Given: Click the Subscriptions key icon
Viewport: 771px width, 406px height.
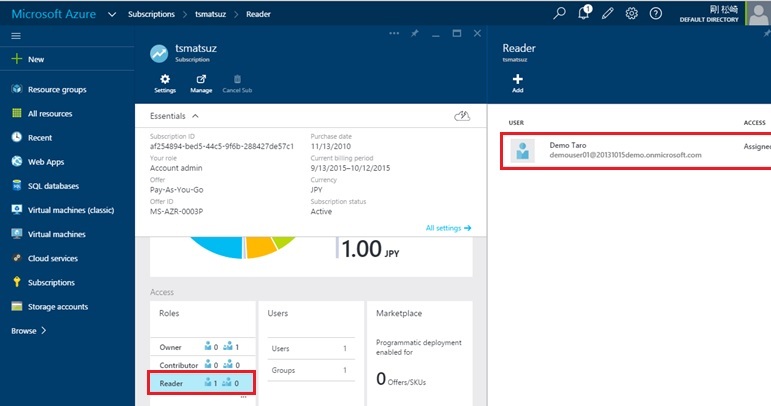Looking at the screenshot, I should coord(17,282).
